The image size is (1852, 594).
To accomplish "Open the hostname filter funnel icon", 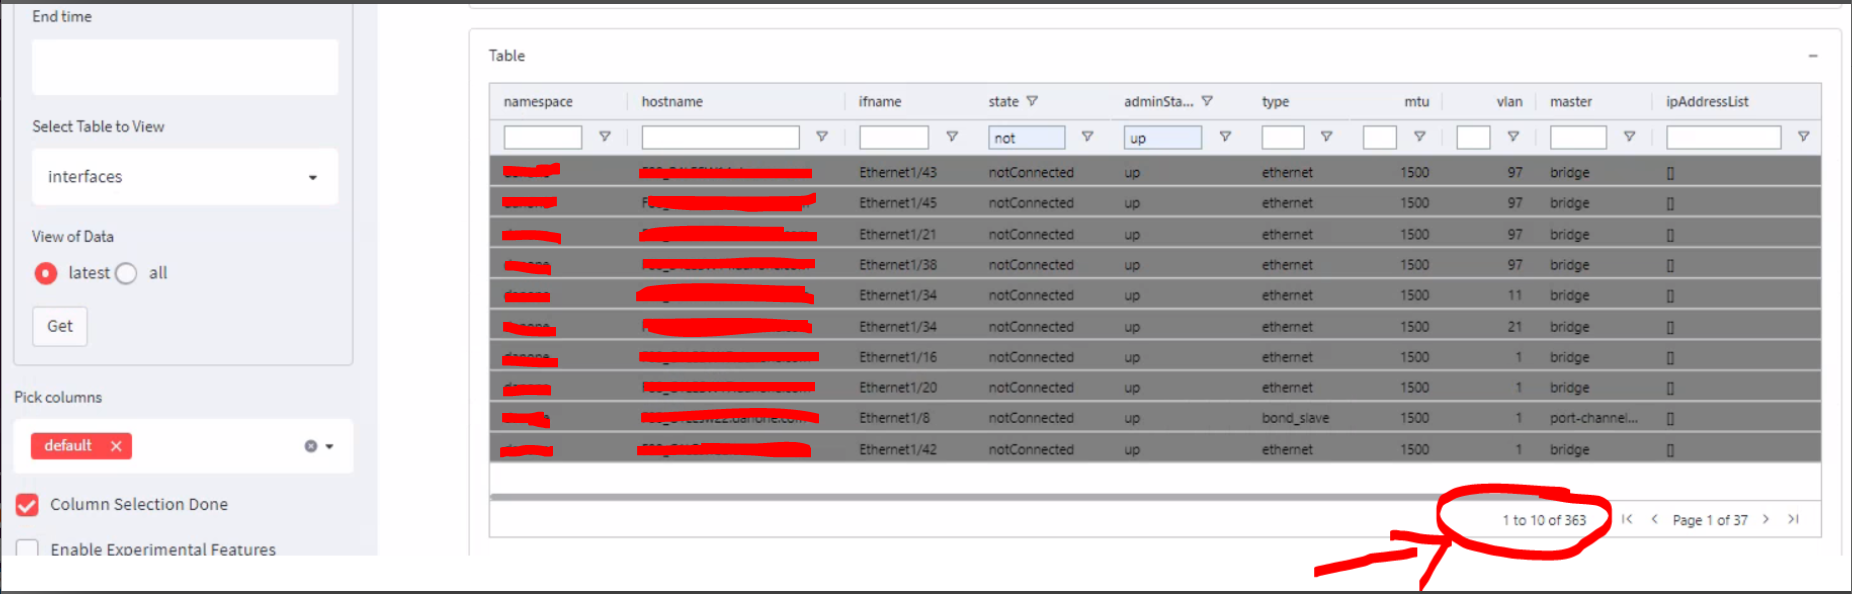I will tap(821, 137).
